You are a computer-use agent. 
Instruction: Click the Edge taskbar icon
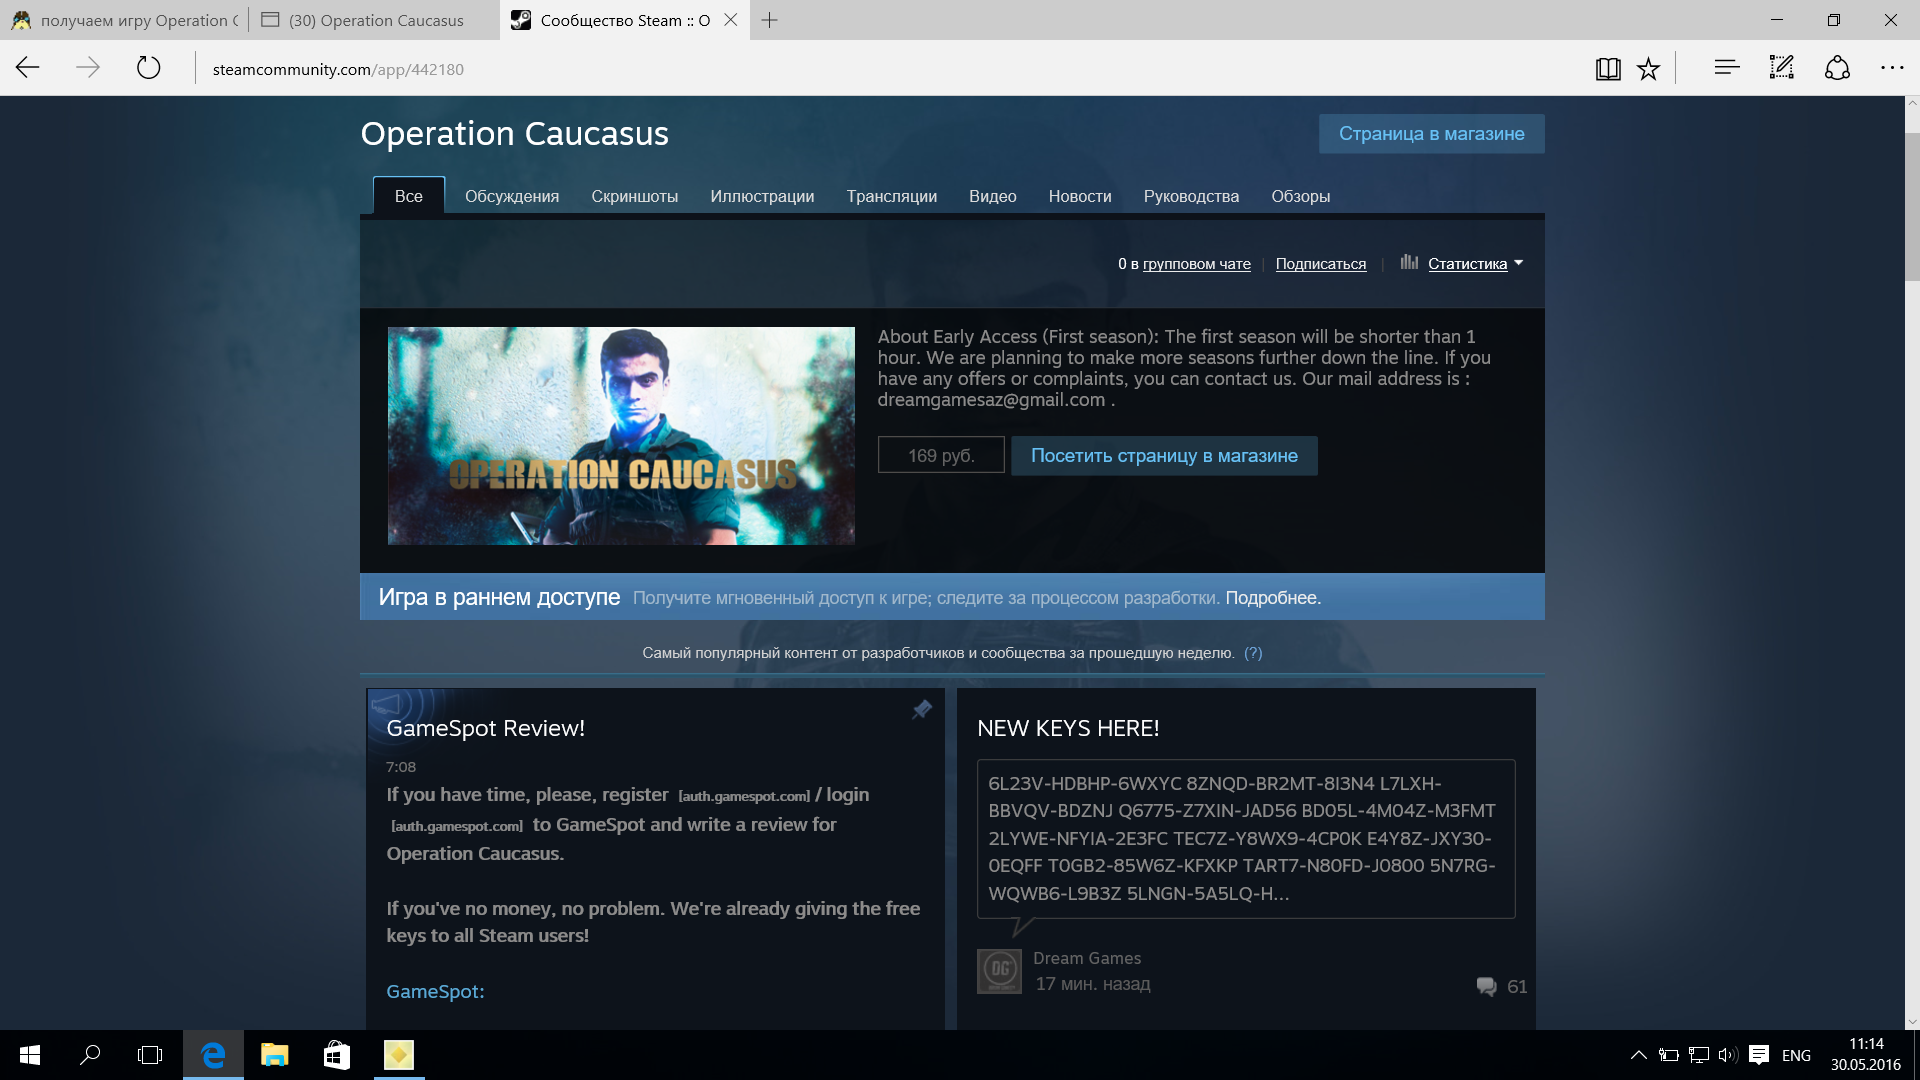click(x=213, y=1055)
